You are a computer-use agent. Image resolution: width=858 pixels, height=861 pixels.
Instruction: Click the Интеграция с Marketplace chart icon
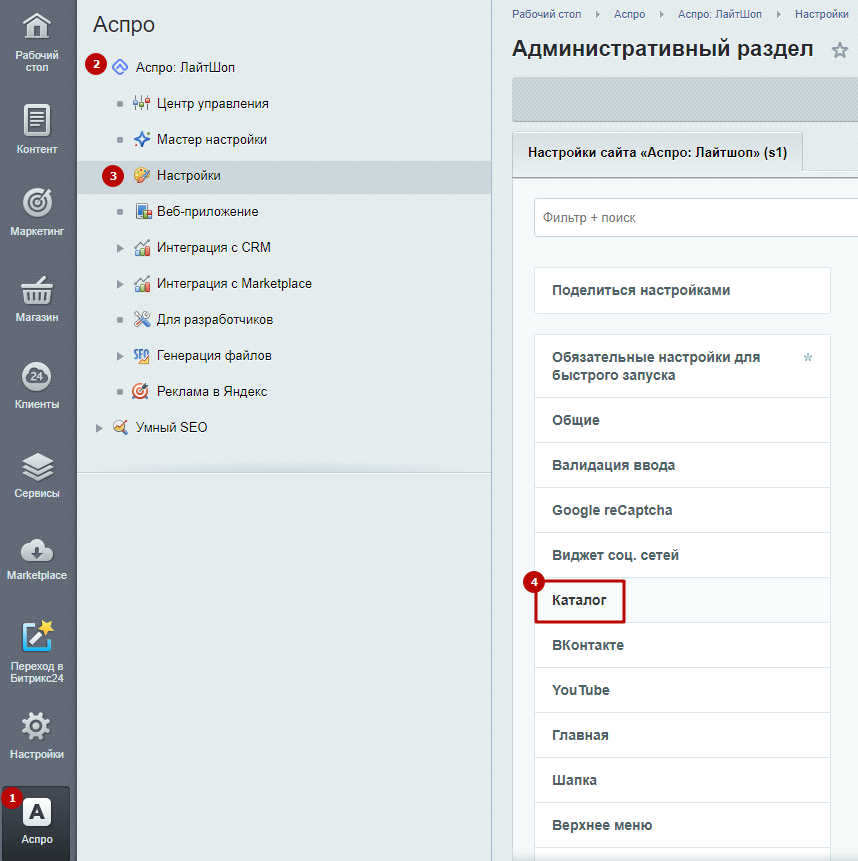(142, 284)
